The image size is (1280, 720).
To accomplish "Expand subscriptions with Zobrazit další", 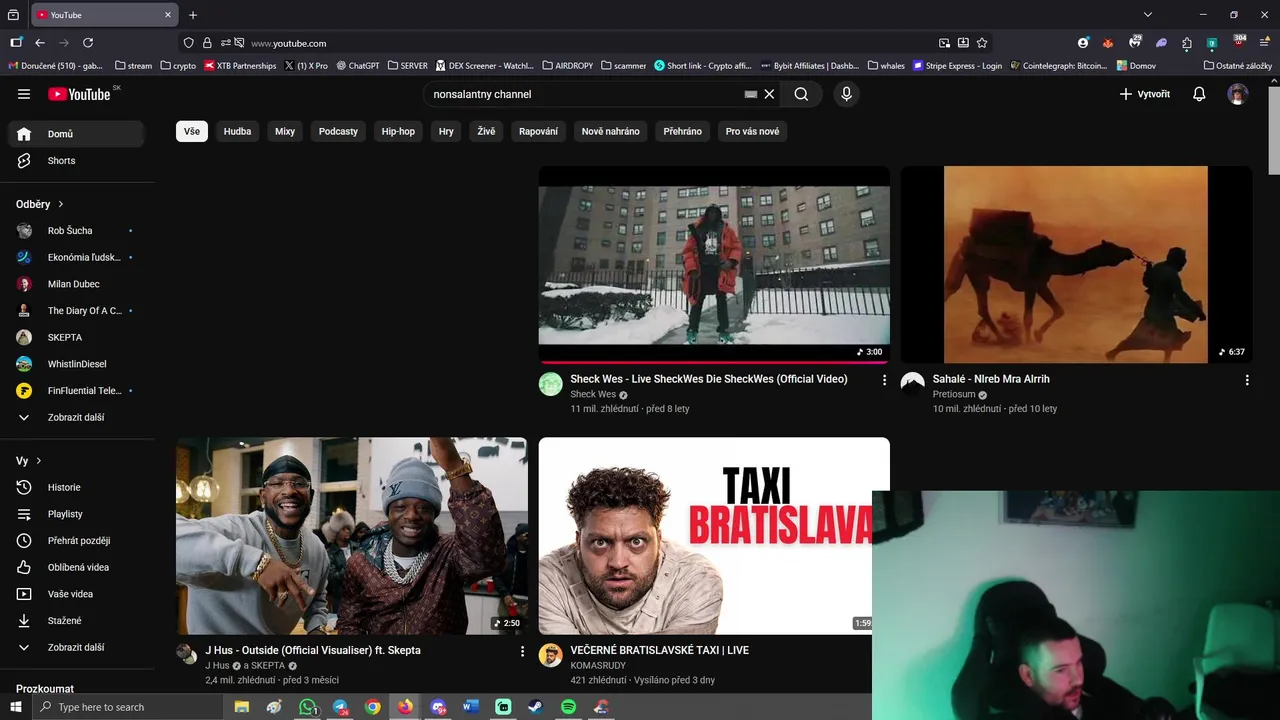I will [x=77, y=417].
